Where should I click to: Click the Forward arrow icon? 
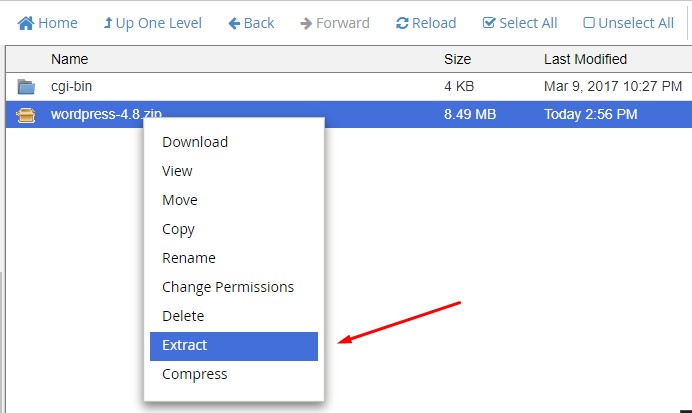pos(306,23)
